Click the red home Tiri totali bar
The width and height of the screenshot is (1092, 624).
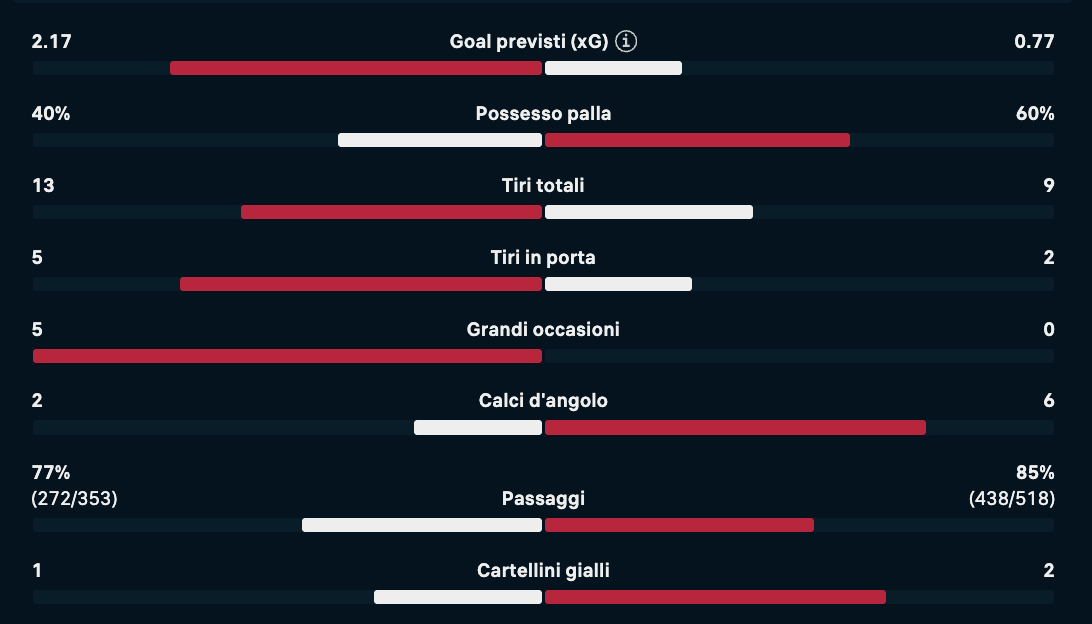tap(391, 212)
